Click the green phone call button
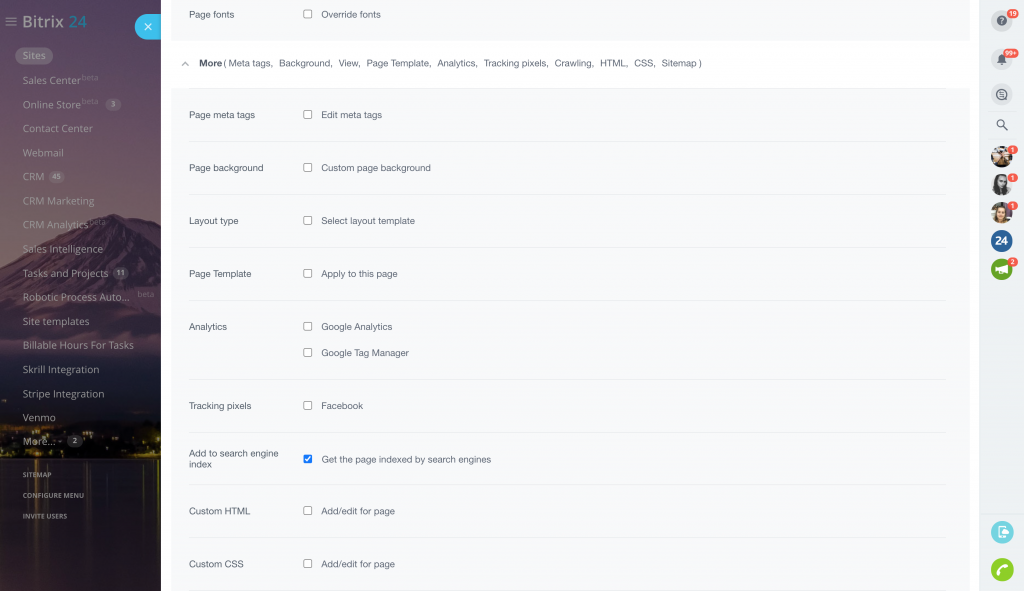Screen dimensions: 1024x591 (1001, 569)
